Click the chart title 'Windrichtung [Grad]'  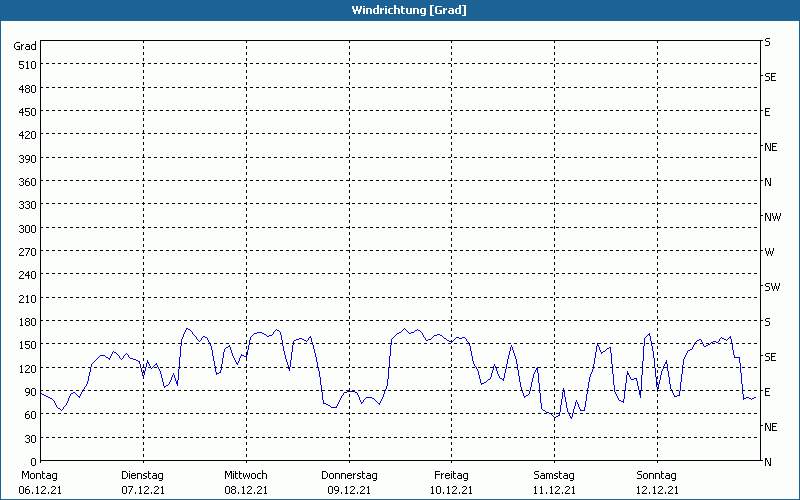coord(409,10)
